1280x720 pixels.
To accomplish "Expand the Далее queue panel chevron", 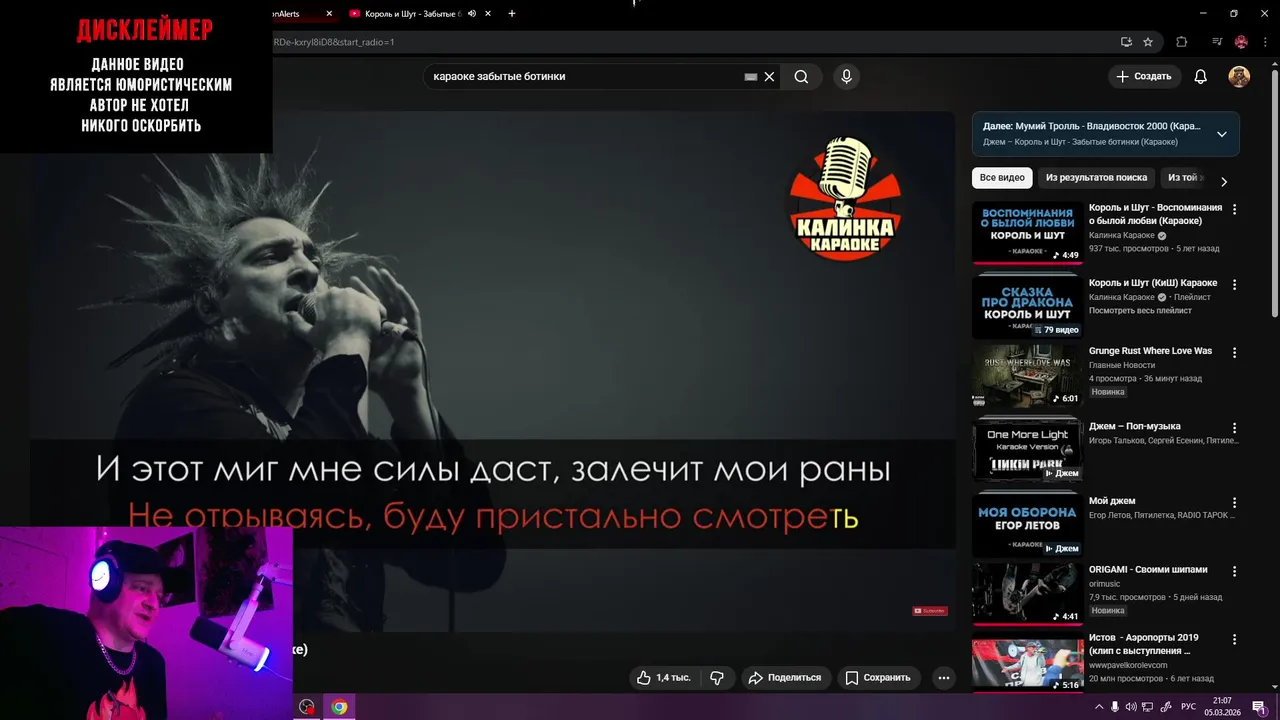I will pos(1221,134).
